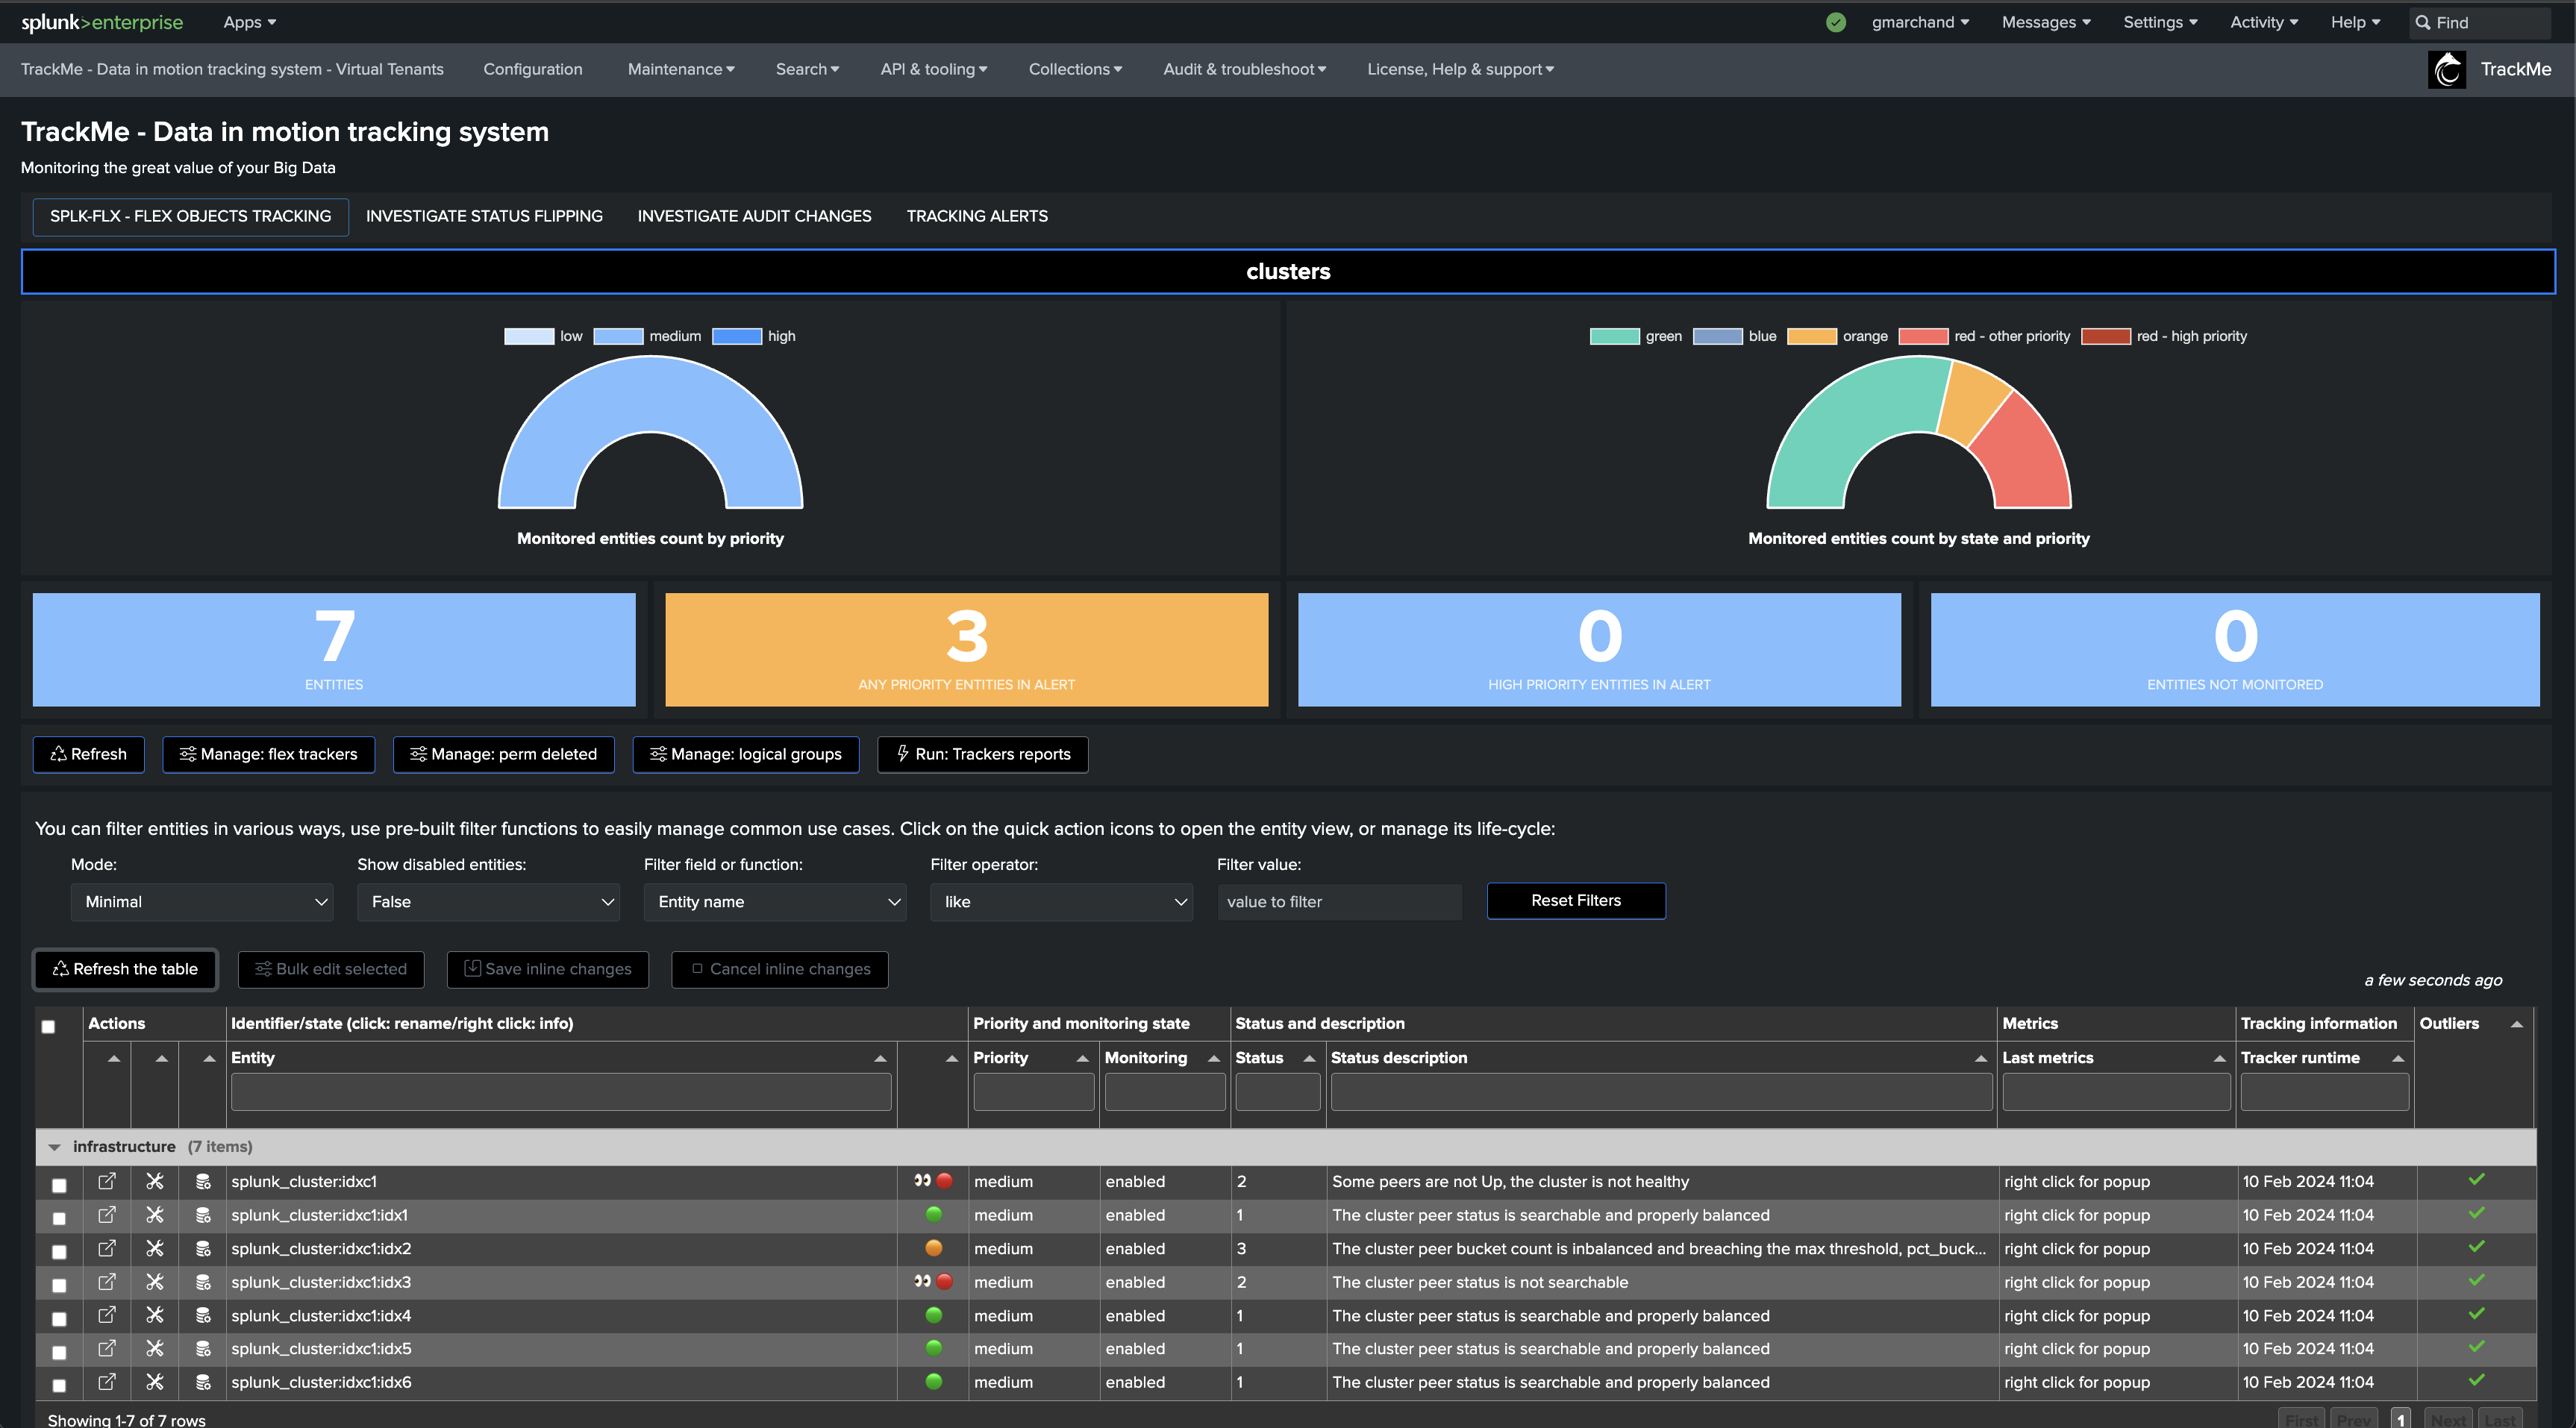Open Audit & troubleshoot menu
The width and height of the screenshot is (2576, 1428).
tap(1244, 69)
